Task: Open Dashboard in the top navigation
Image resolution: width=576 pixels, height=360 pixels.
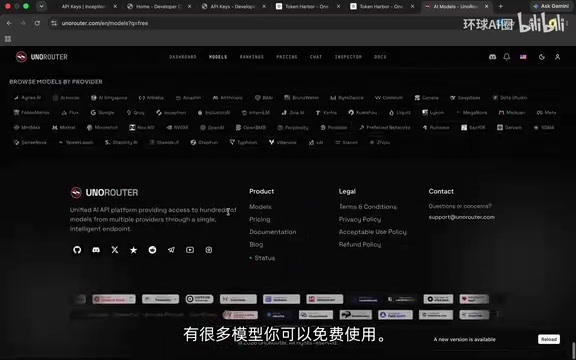Action: [183, 57]
